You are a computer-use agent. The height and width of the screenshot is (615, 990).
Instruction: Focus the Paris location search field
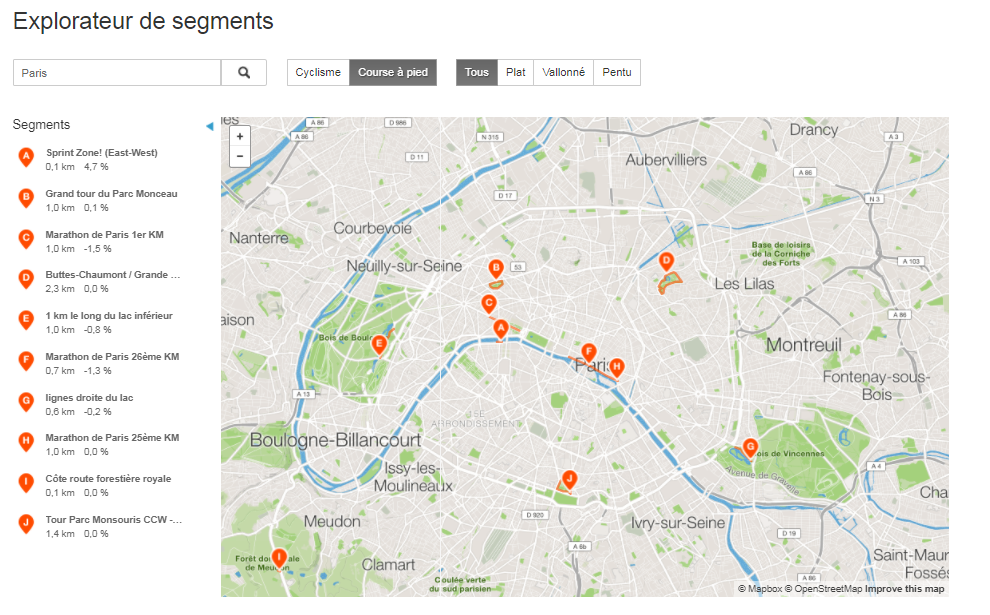117,73
